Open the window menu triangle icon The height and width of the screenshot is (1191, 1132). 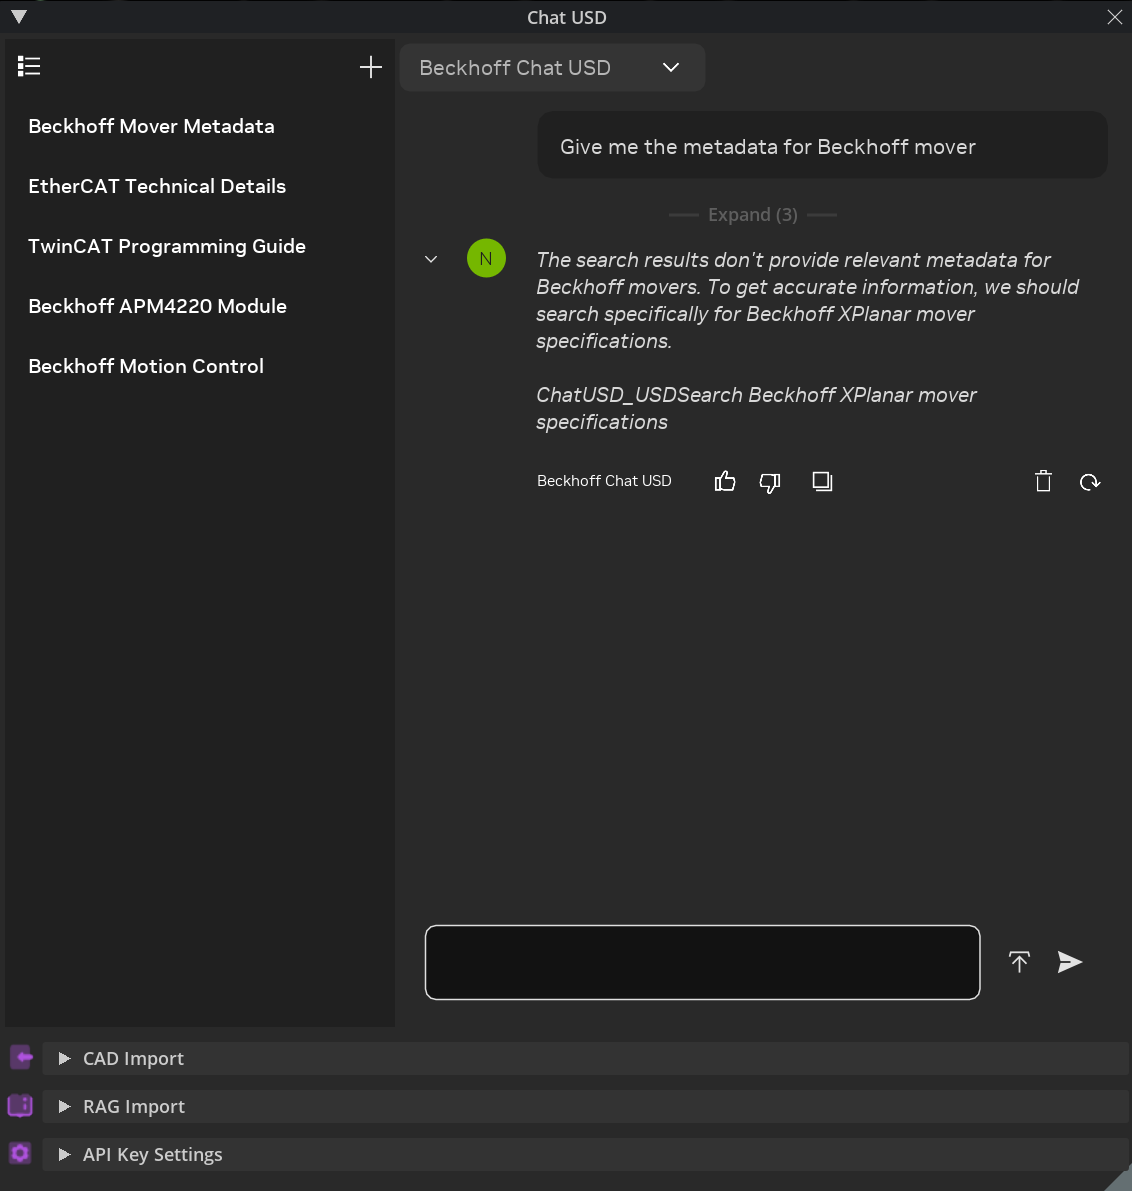pos(19,17)
